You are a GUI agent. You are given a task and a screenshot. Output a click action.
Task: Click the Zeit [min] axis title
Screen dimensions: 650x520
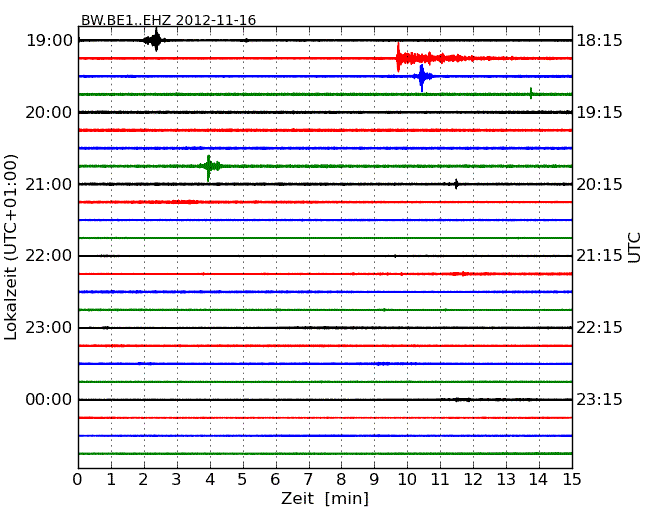pos(325,498)
